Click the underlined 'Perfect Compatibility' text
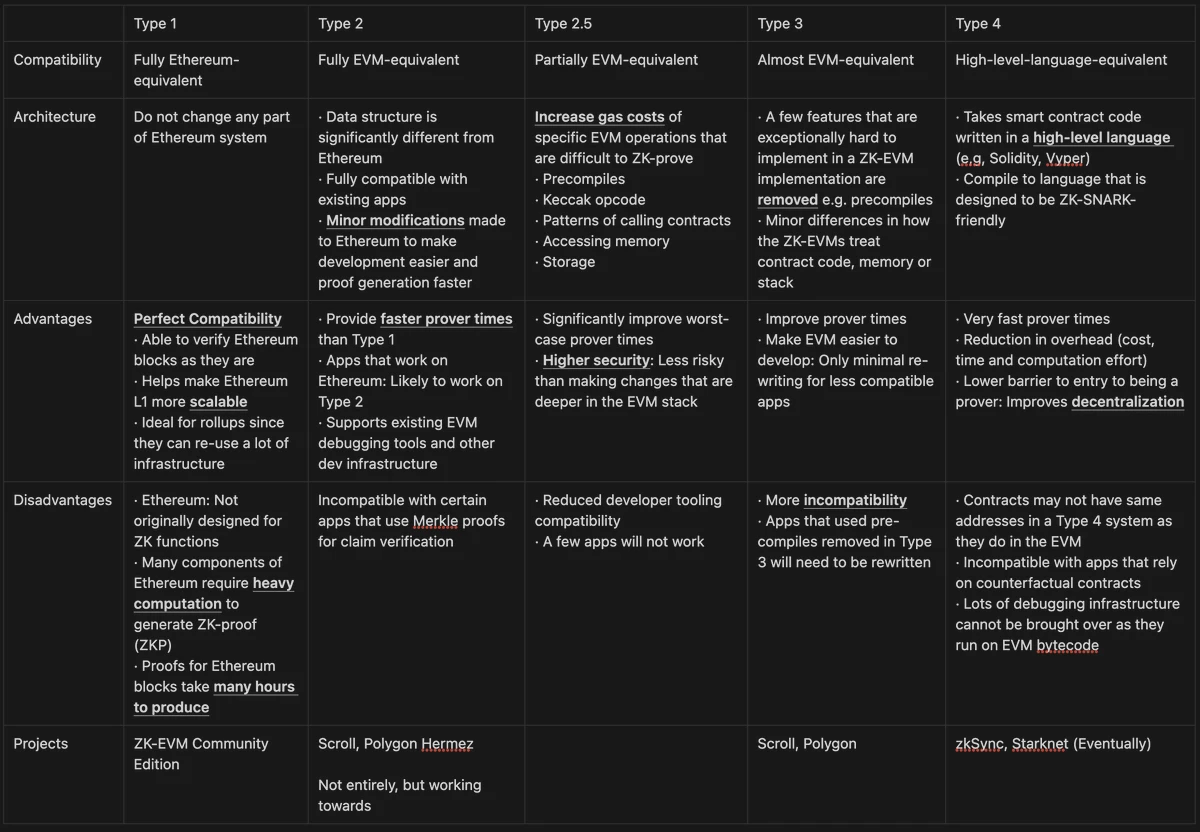The width and height of the screenshot is (1200, 832). 208,319
